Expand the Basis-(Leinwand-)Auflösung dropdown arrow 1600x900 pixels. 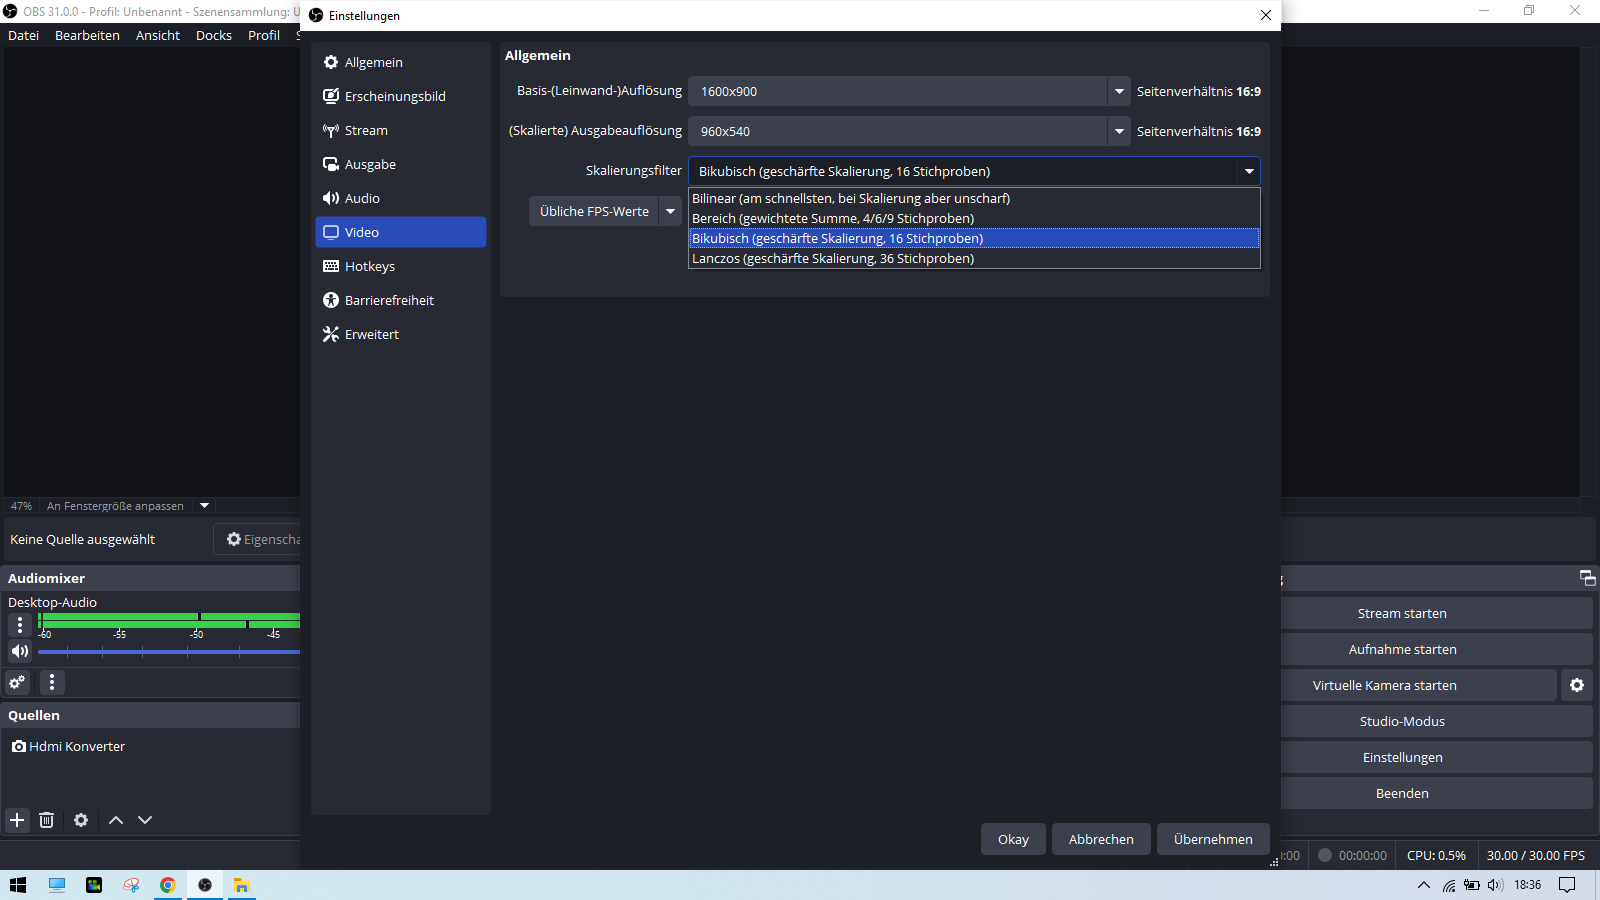(1119, 91)
